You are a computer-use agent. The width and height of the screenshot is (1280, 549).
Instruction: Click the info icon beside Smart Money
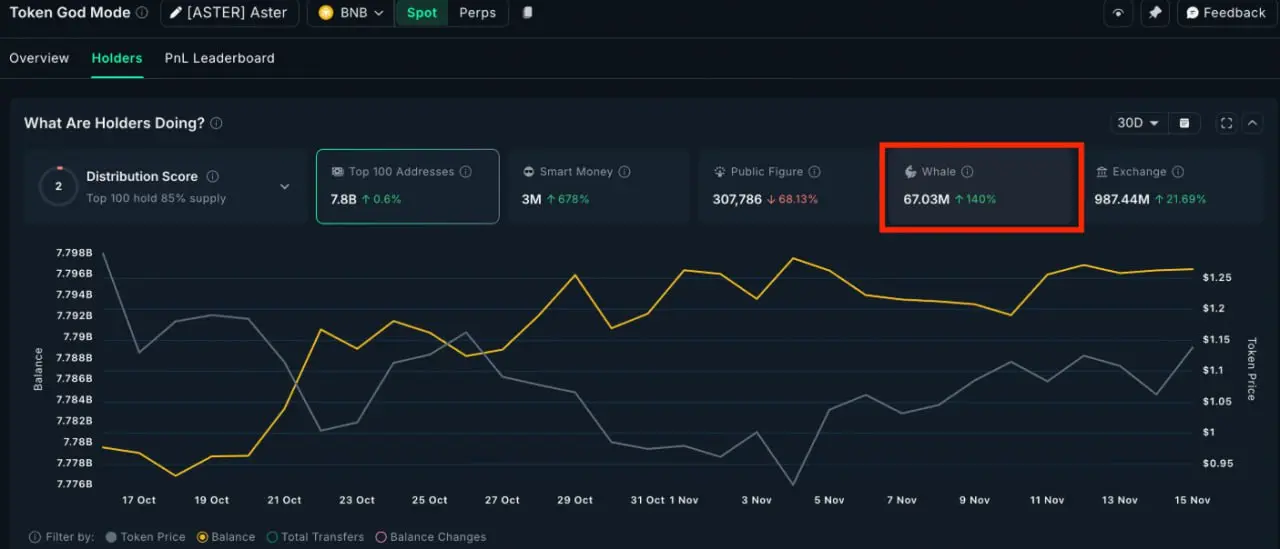[625, 172]
